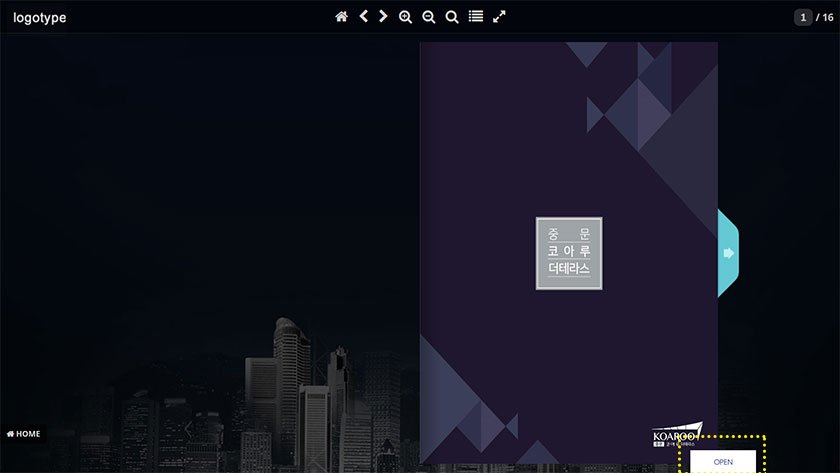Image resolution: width=840 pixels, height=473 pixels.
Task: Show the table of contents list
Action: pos(476,17)
